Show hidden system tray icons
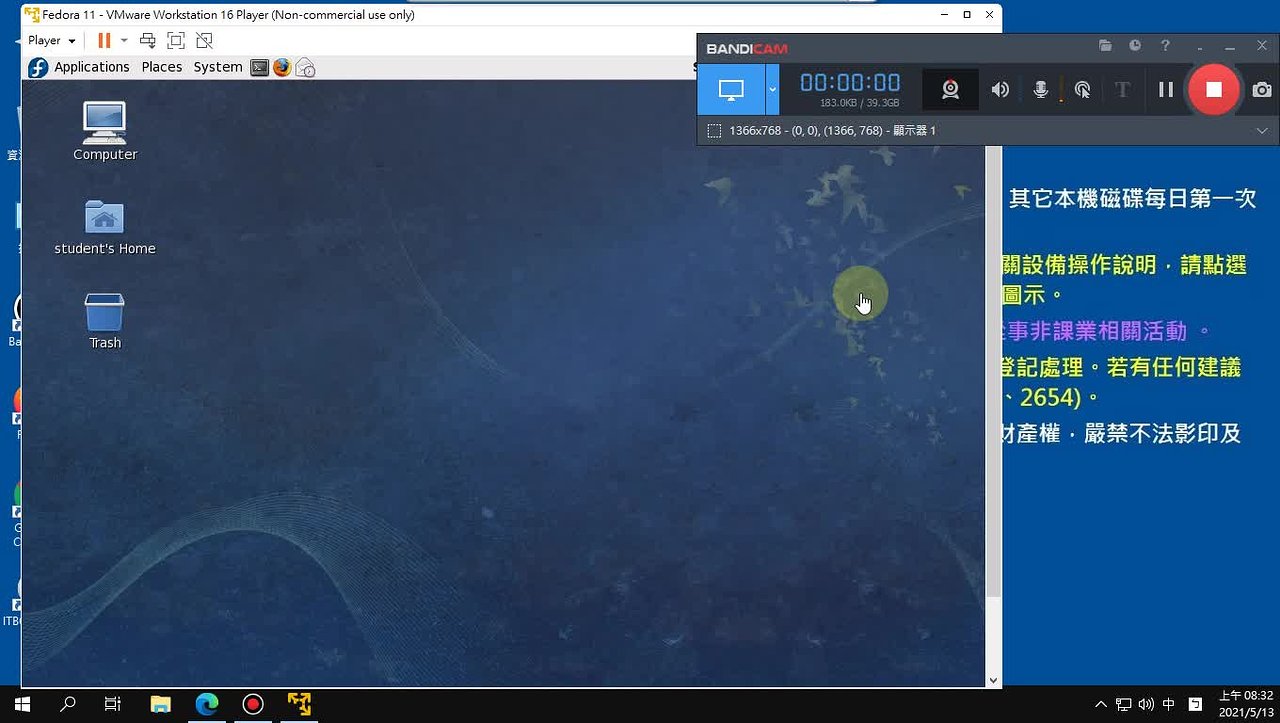The image size is (1280, 723). coord(1101,704)
